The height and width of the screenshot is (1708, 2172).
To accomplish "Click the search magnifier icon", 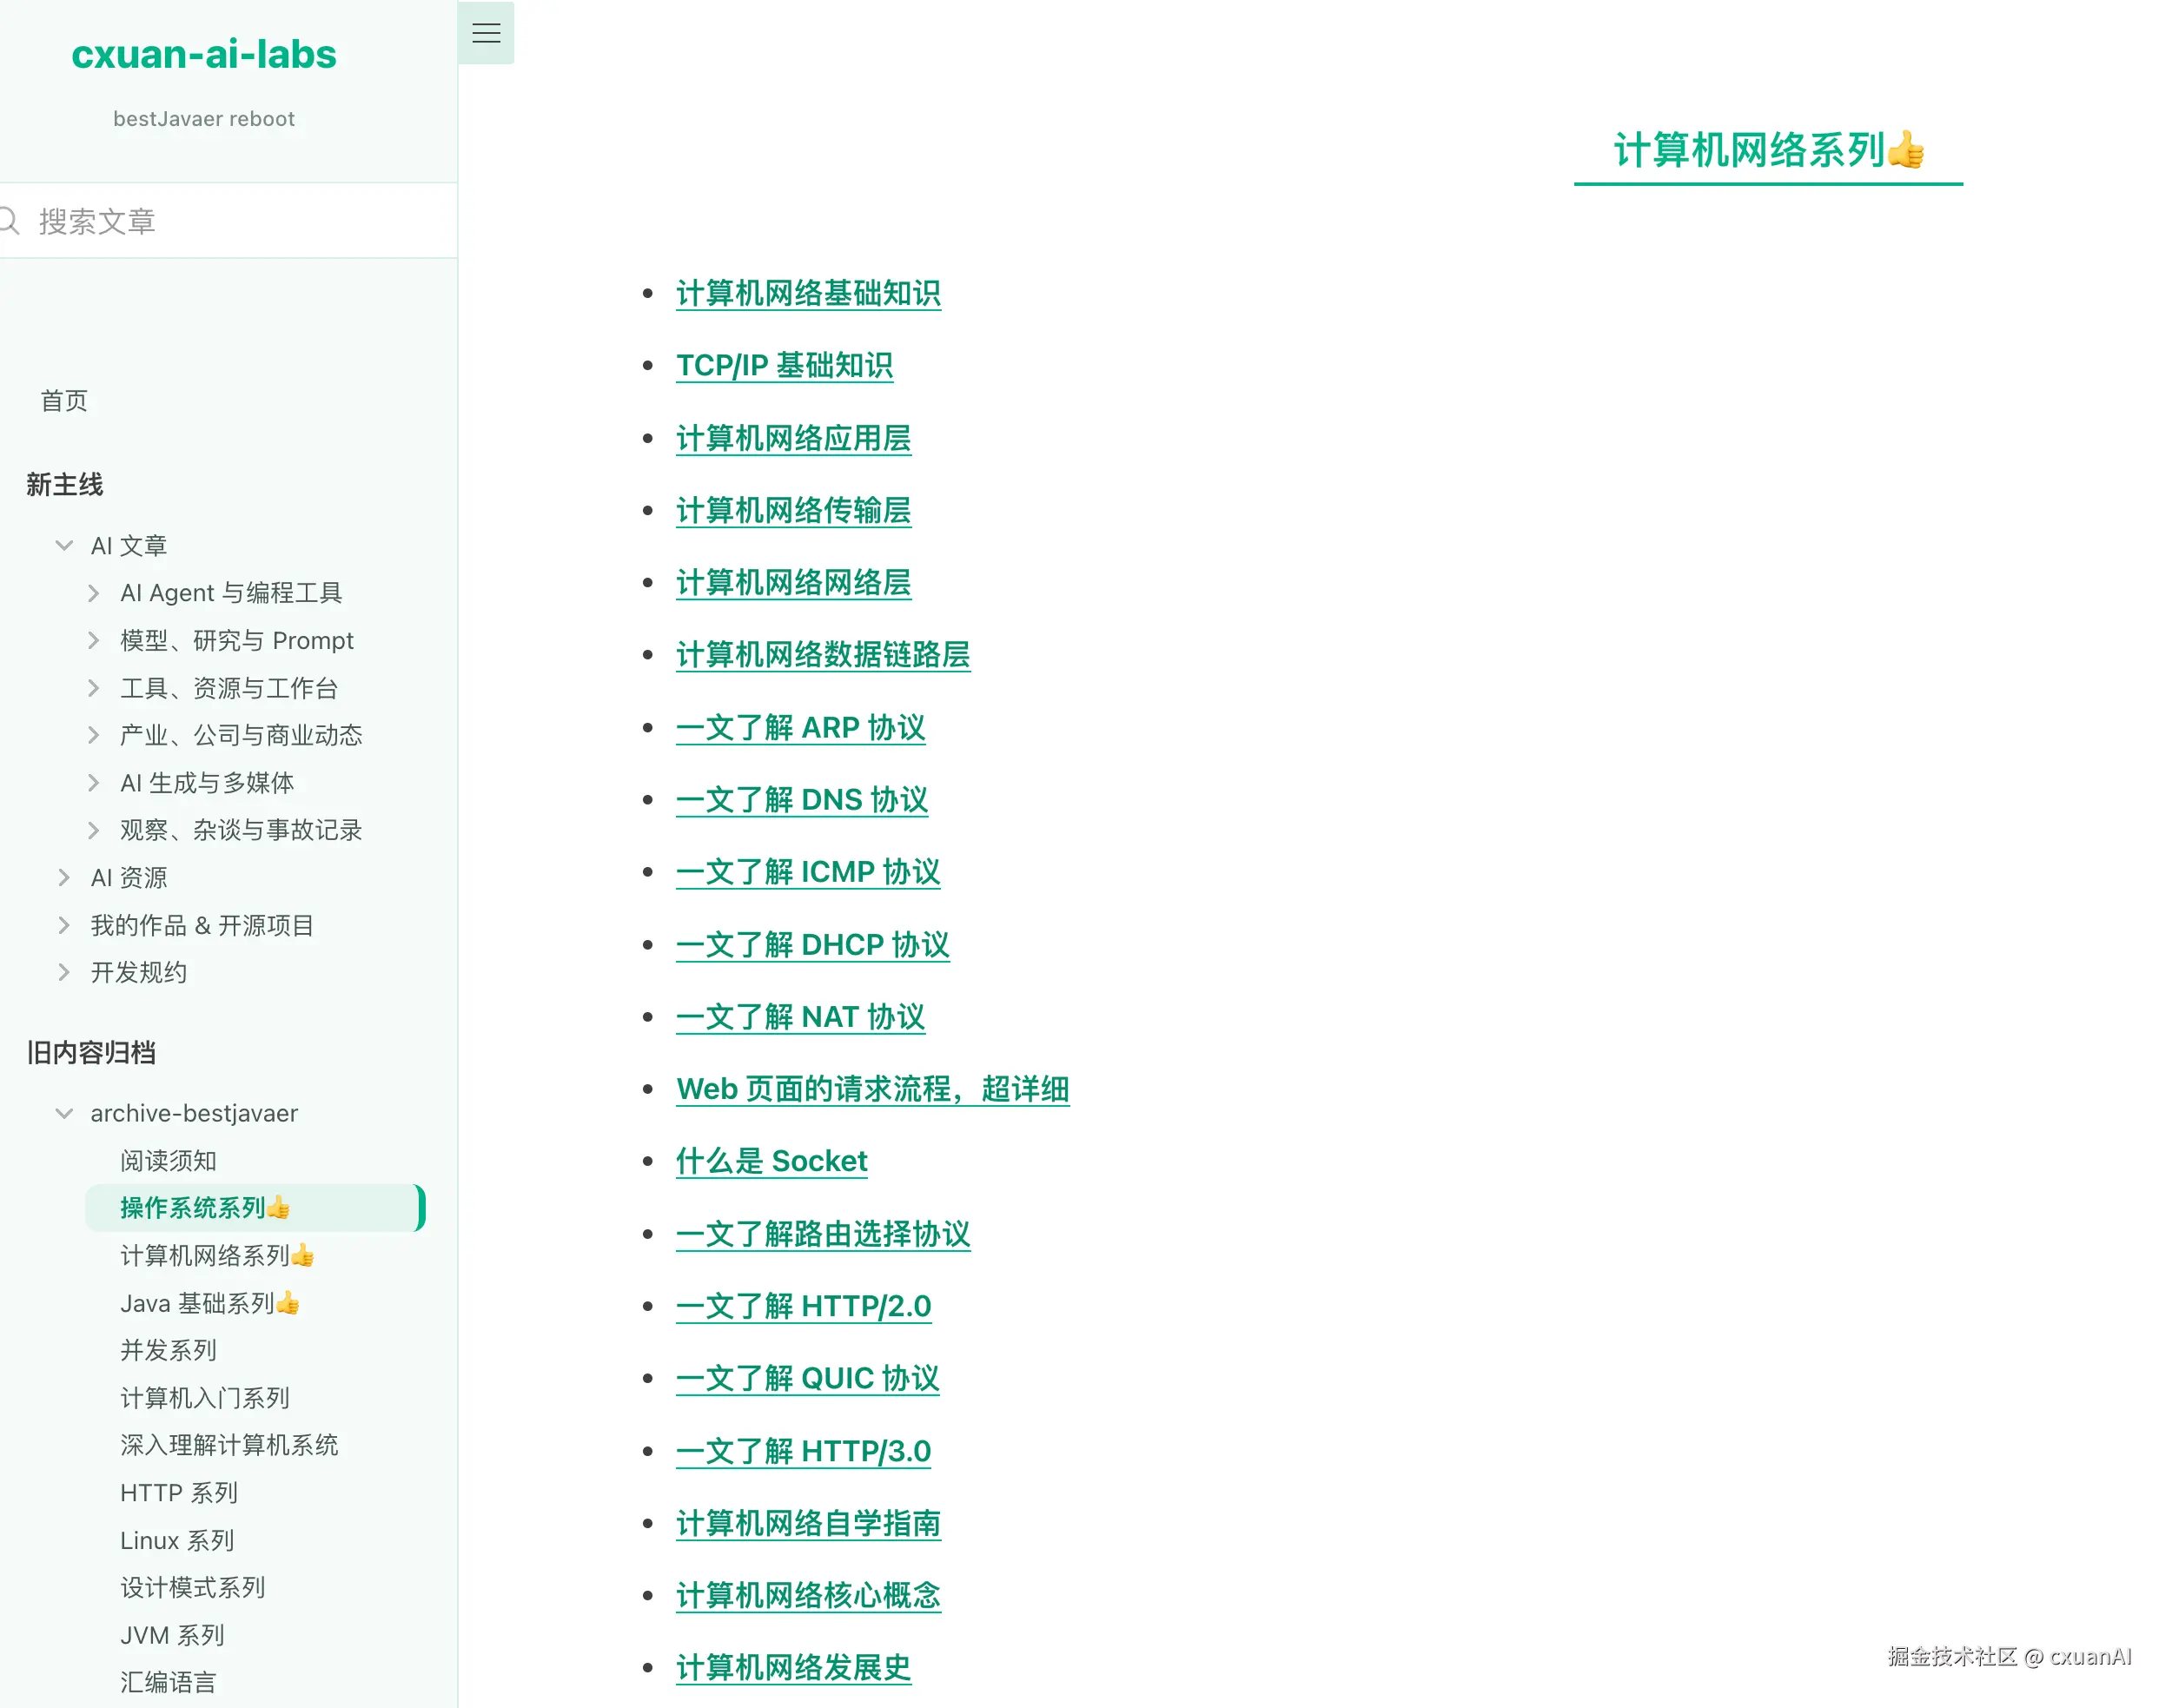I will [9, 221].
